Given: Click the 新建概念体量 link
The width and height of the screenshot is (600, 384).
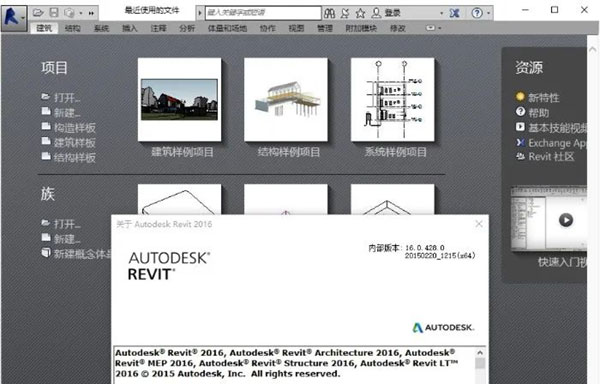Looking at the screenshot, I should point(82,254).
